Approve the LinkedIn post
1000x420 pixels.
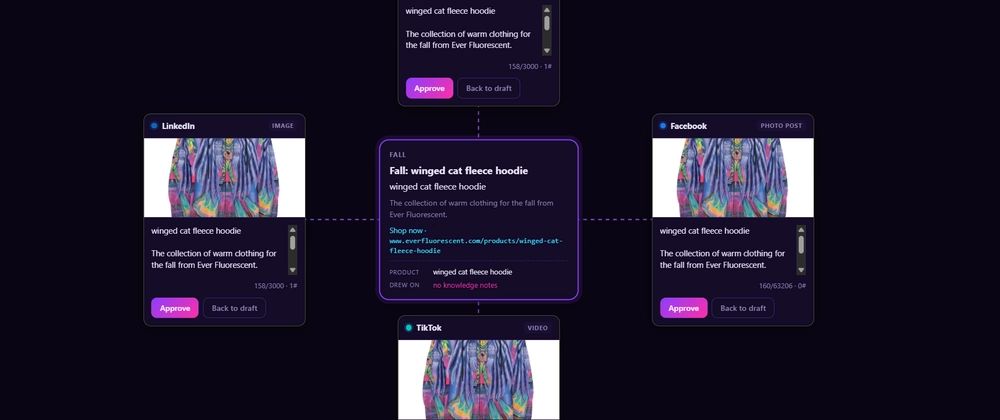coord(175,308)
